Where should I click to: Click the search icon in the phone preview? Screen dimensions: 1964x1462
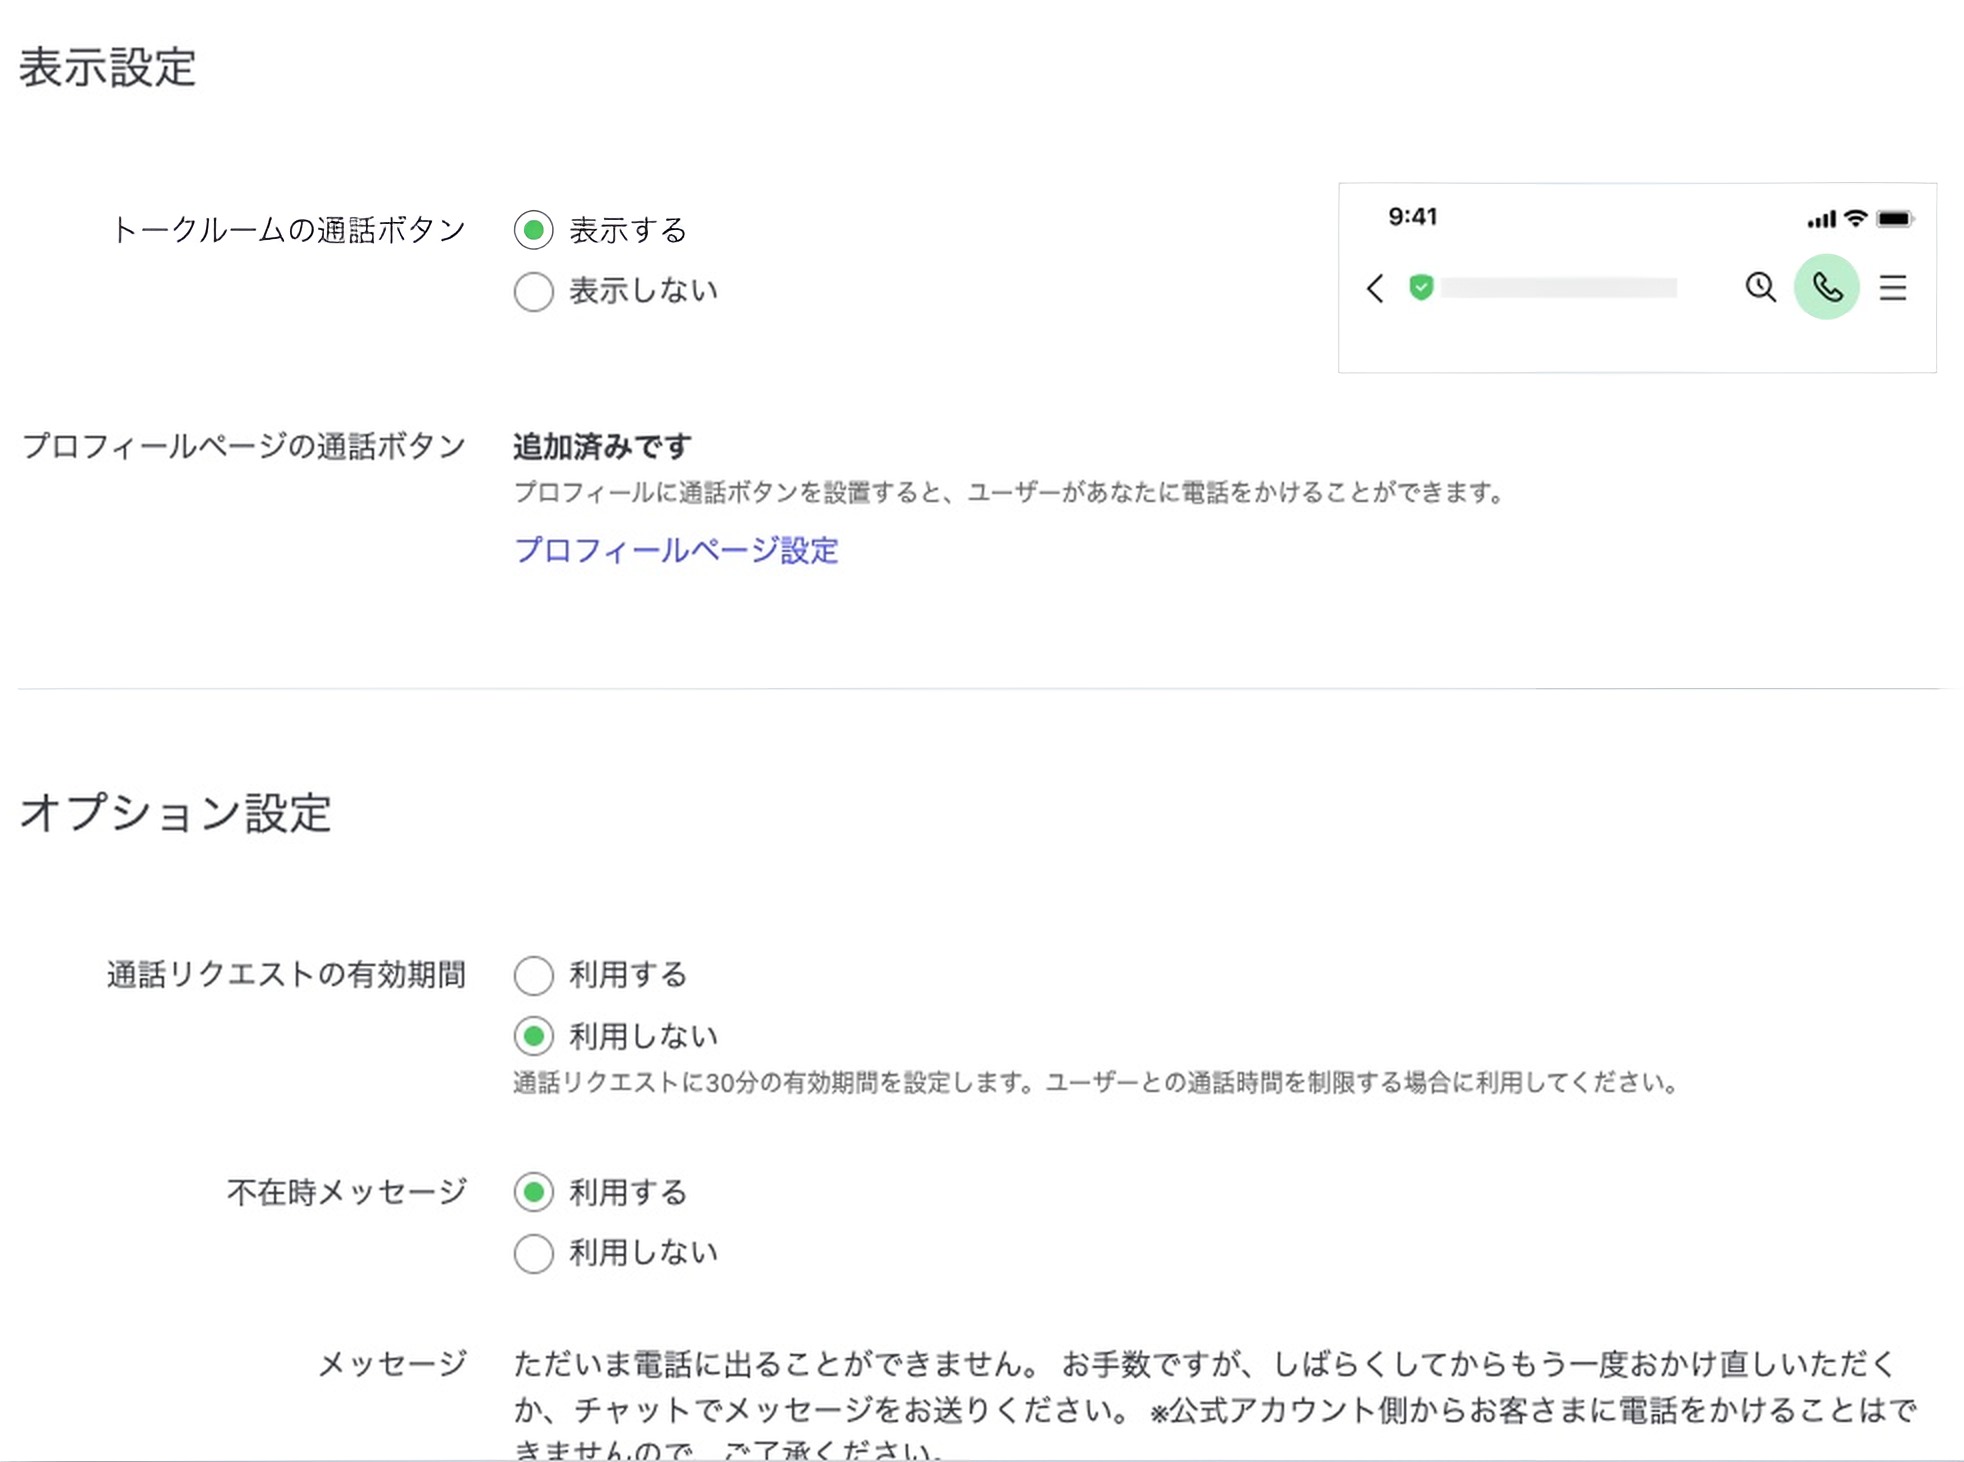(1760, 287)
